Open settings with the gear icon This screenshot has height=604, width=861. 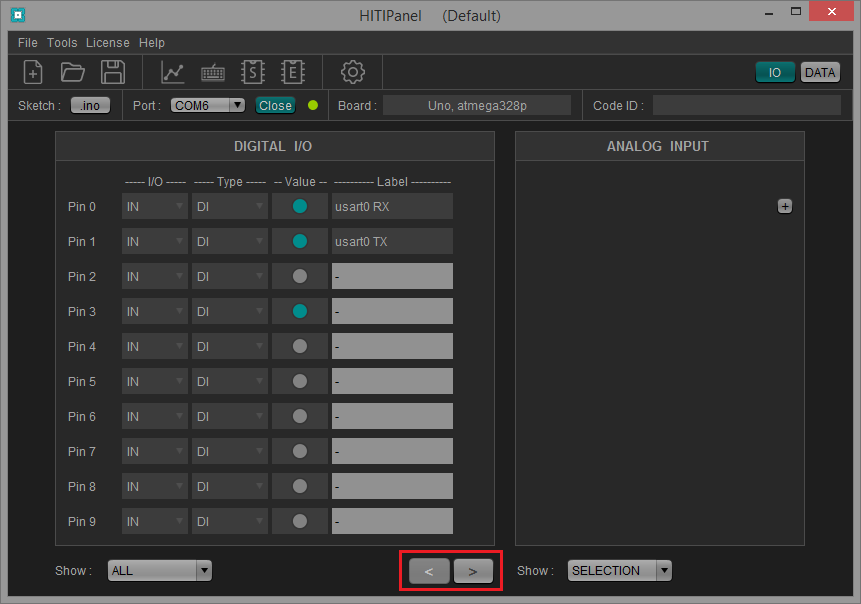point(353,72)
